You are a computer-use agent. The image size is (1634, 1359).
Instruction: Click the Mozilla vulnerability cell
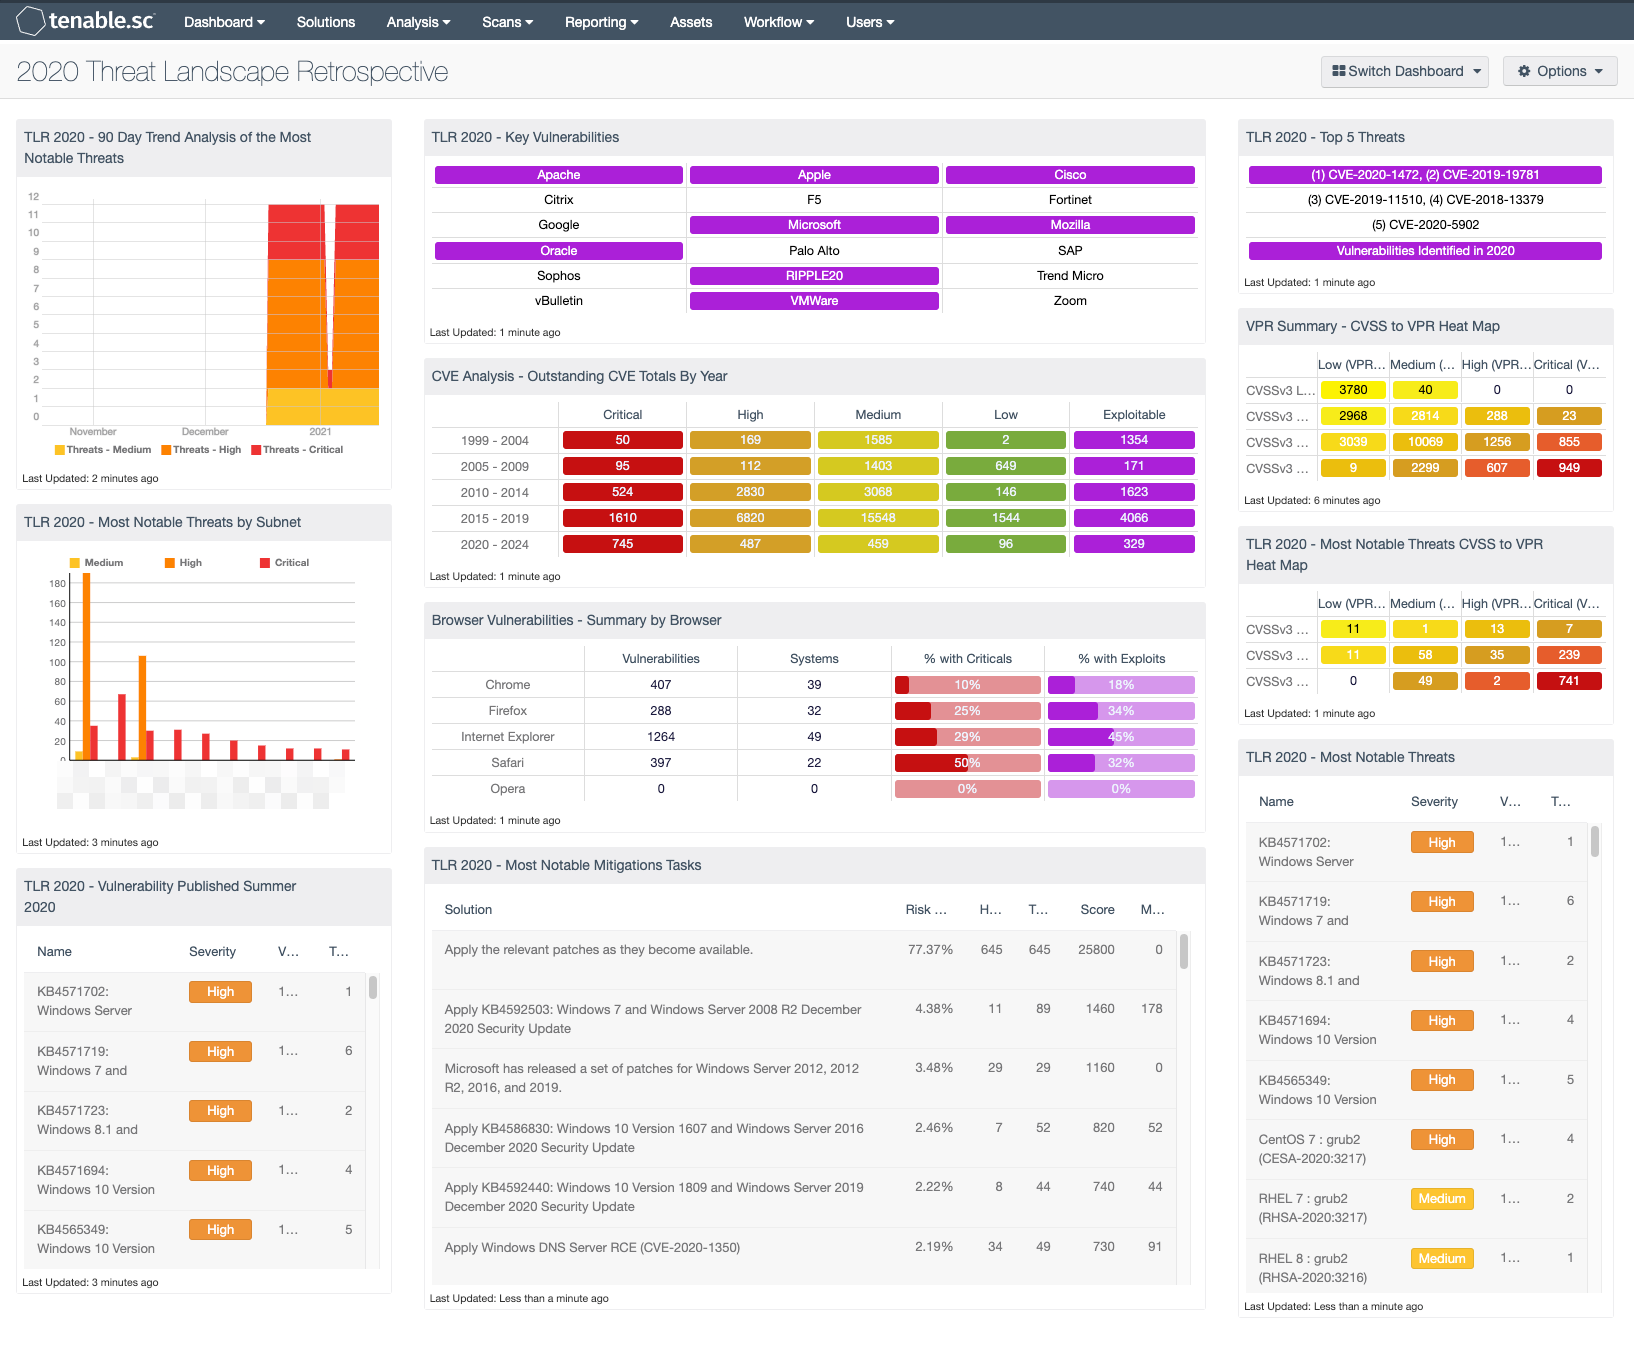click(x=1070, y=225)
